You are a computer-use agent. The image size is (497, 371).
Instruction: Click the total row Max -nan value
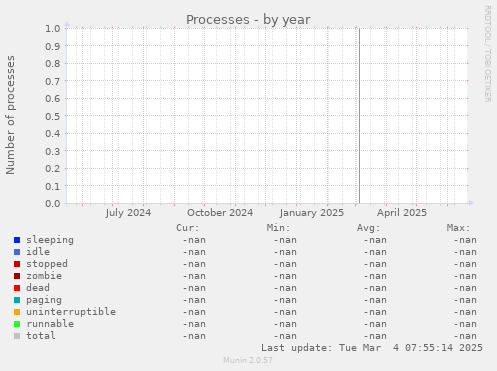coord(465,336)
